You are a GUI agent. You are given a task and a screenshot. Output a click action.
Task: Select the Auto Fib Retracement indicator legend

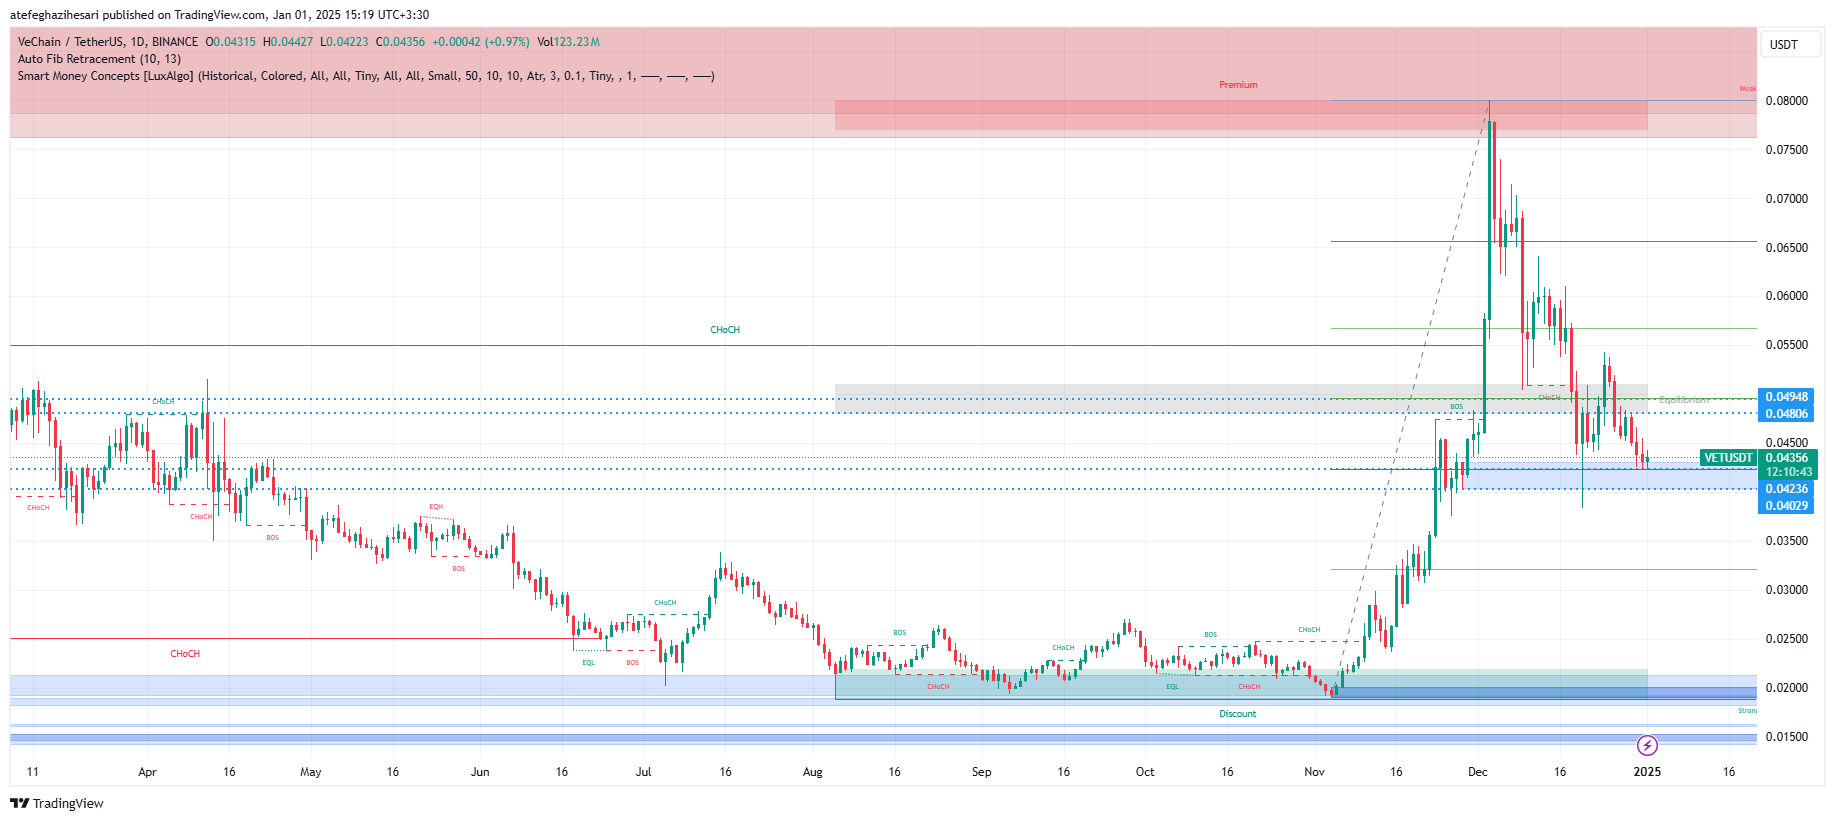pos(99,59)
